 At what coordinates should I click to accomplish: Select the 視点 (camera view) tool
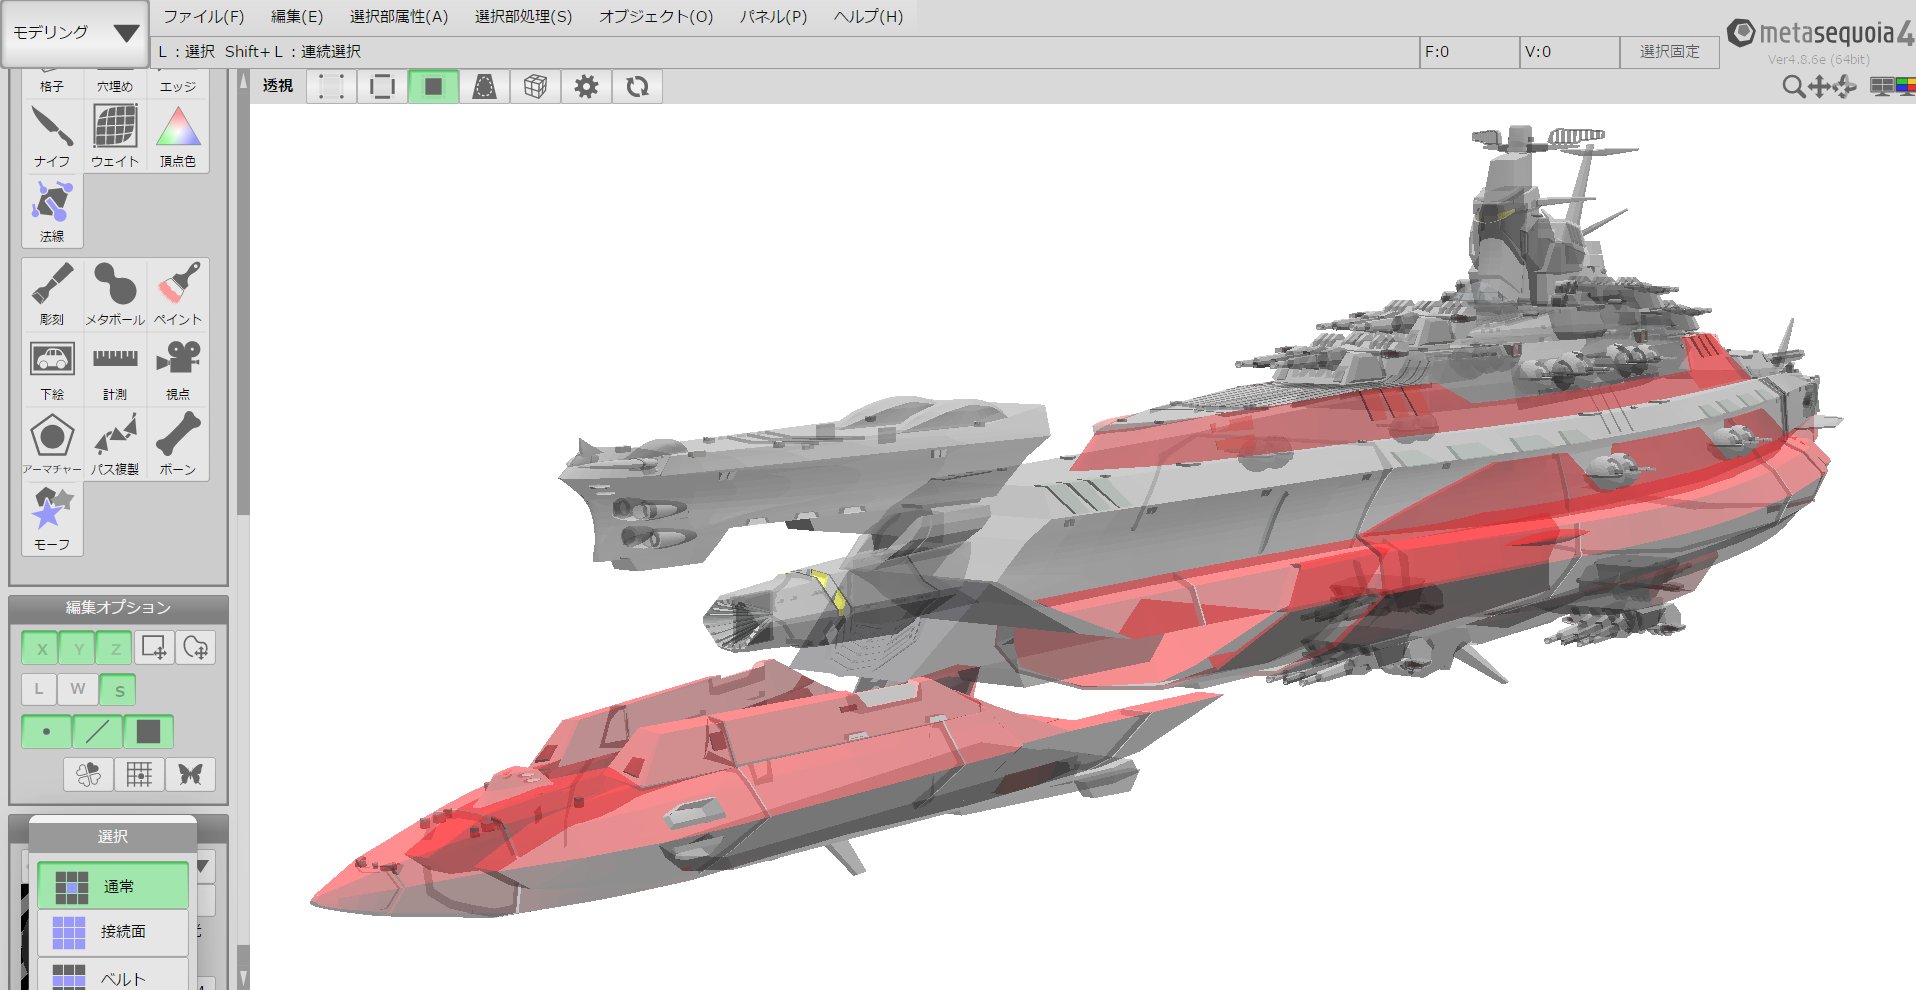(178, 369)
